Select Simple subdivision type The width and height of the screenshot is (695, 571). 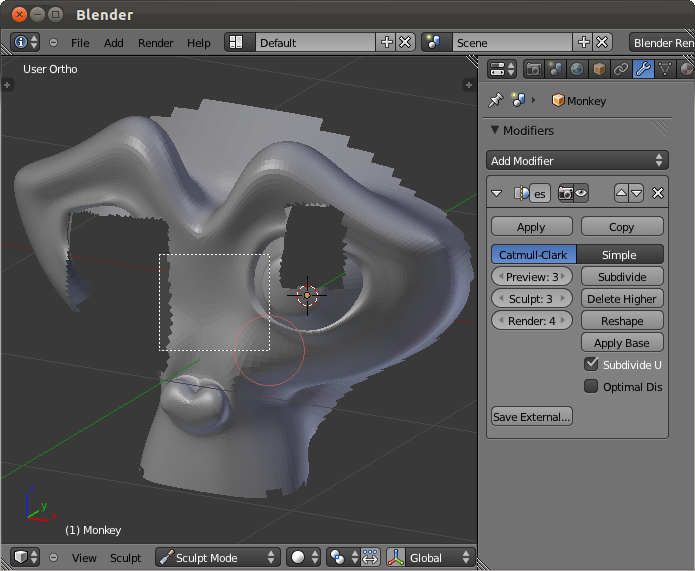click(620, 254)
